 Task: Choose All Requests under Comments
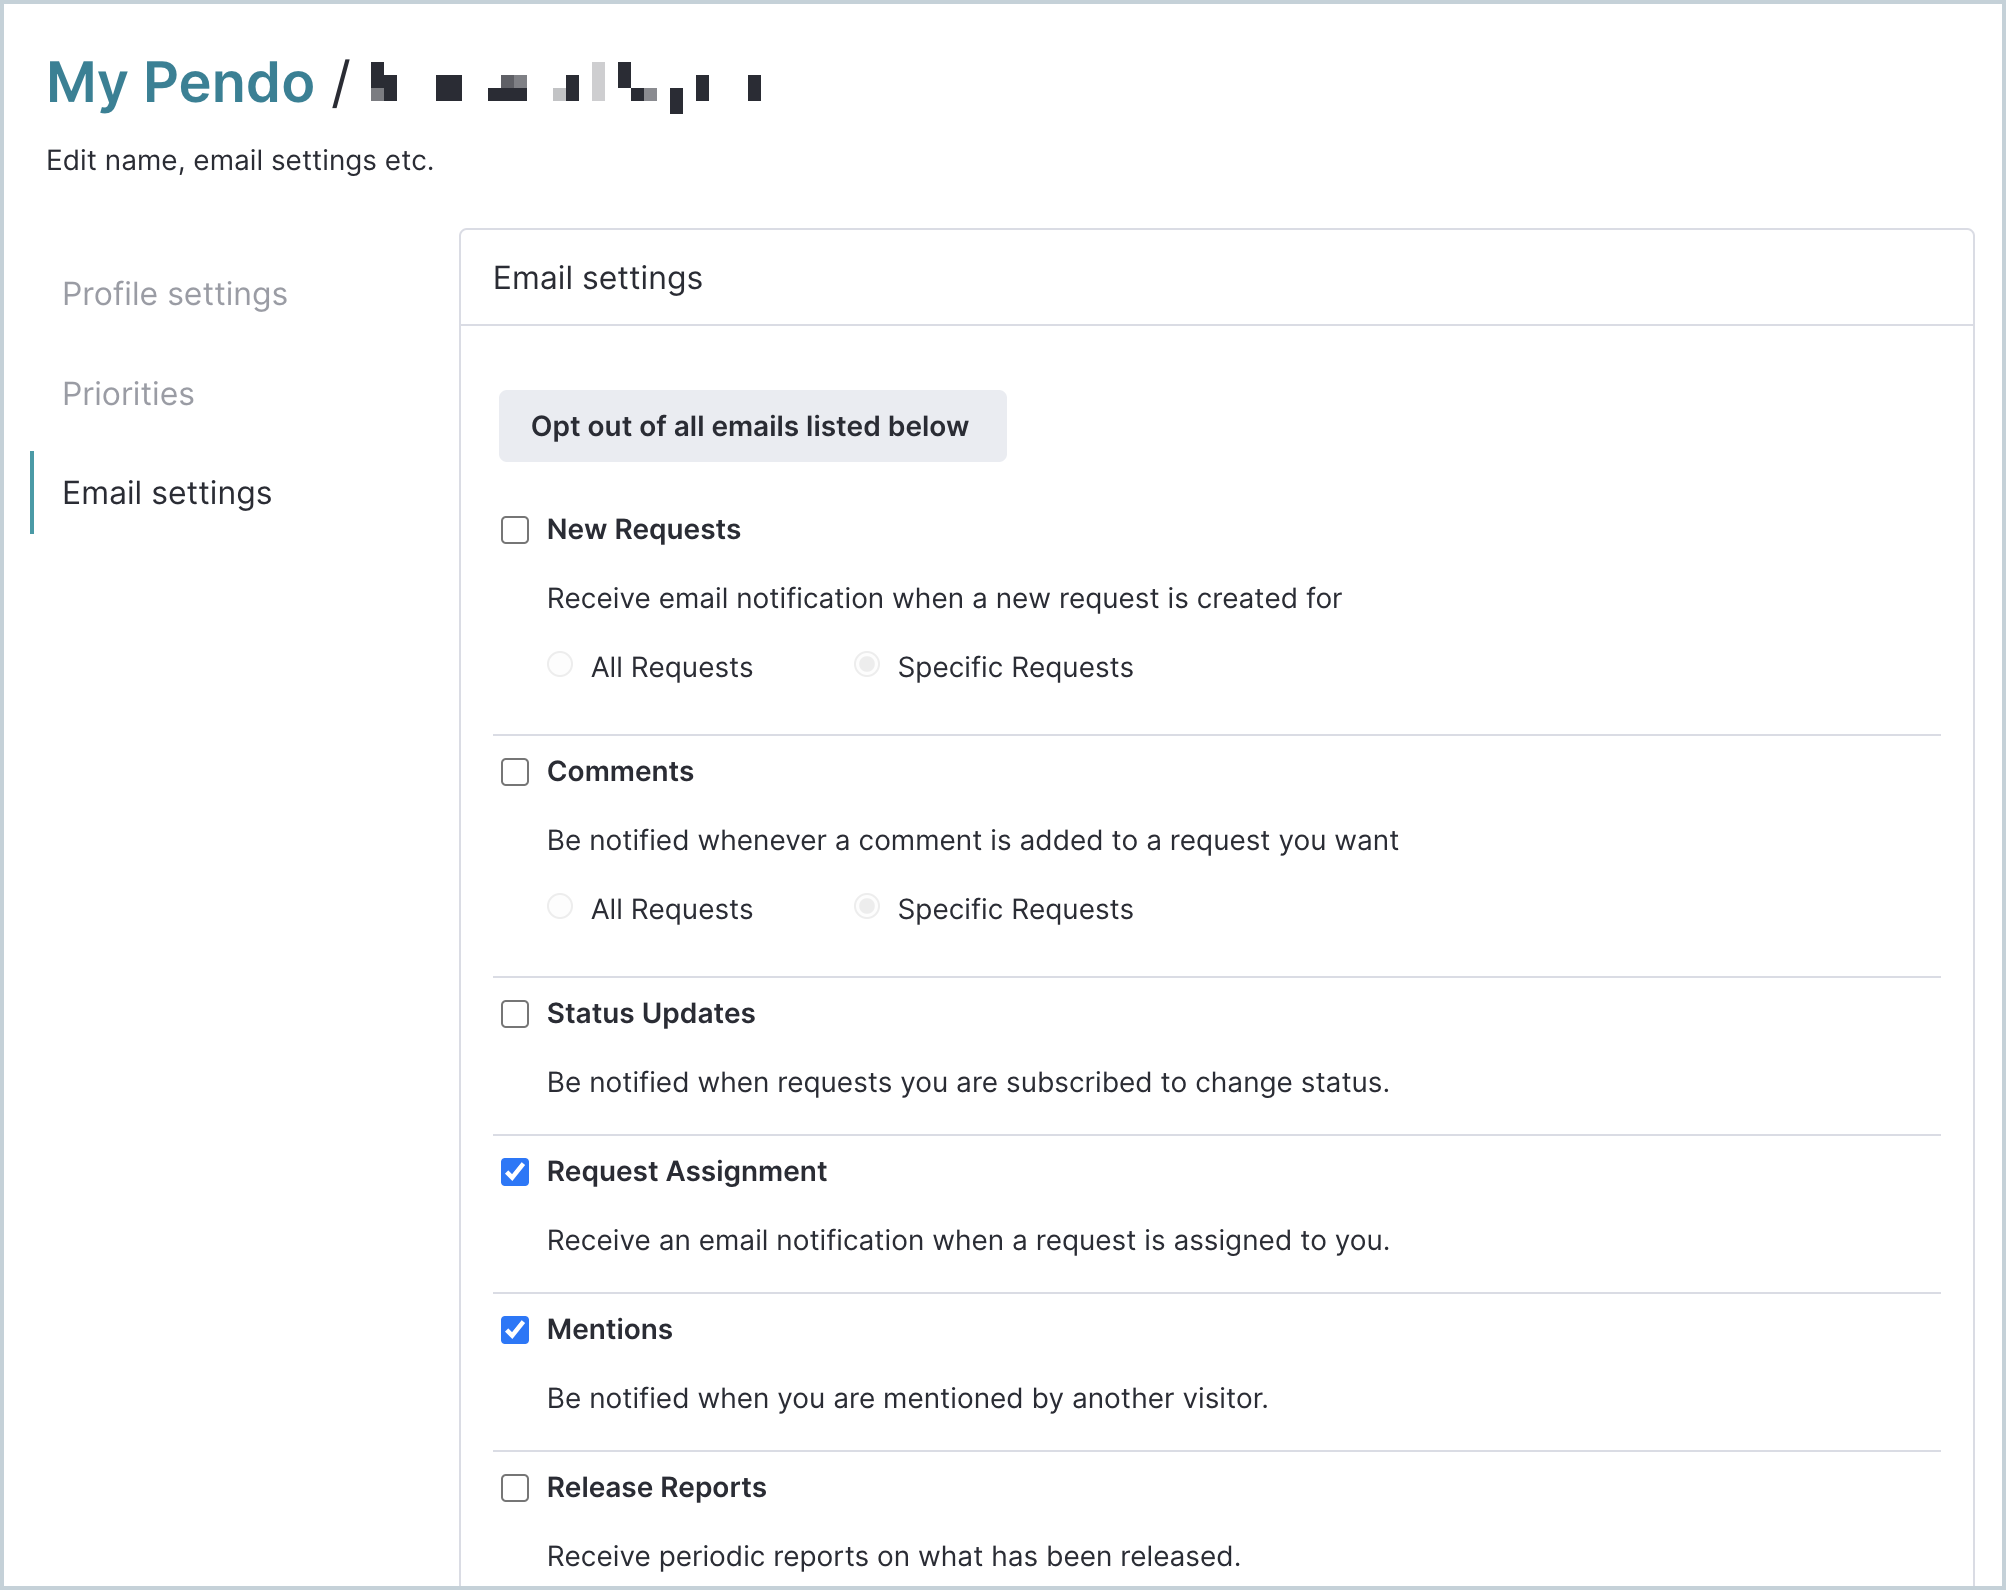[560, 907]
